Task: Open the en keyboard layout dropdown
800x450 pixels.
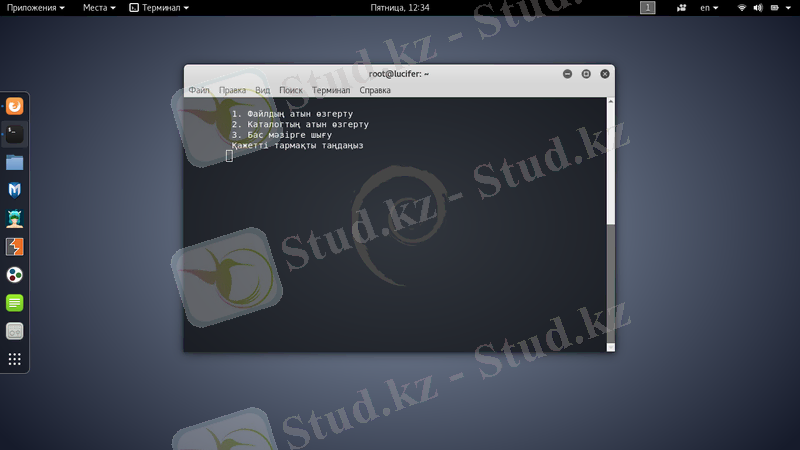Action: point(711,7)
